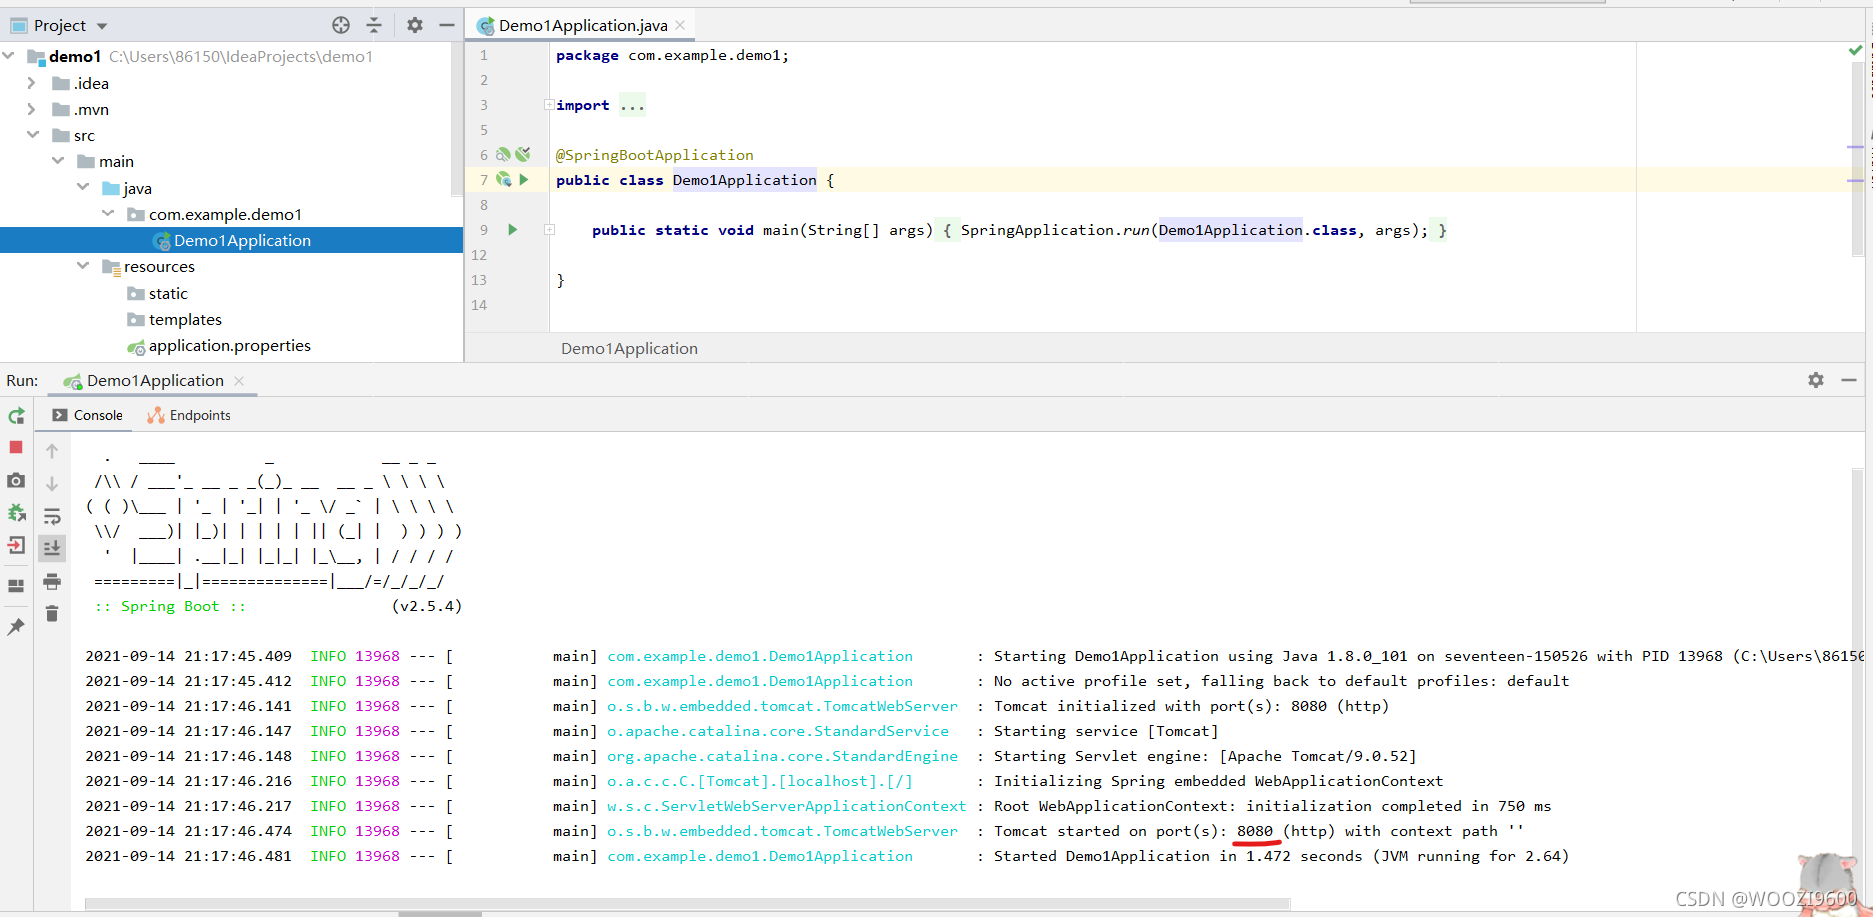Open the Project panel settings gear

[x=415, y=25]
